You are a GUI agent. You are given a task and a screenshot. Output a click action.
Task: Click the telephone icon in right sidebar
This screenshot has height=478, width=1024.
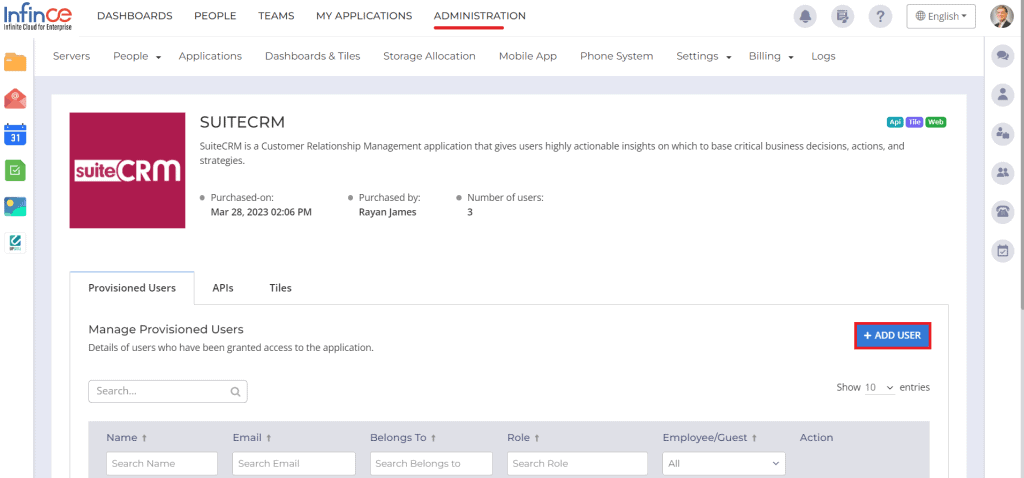[x=1002, y=212]
